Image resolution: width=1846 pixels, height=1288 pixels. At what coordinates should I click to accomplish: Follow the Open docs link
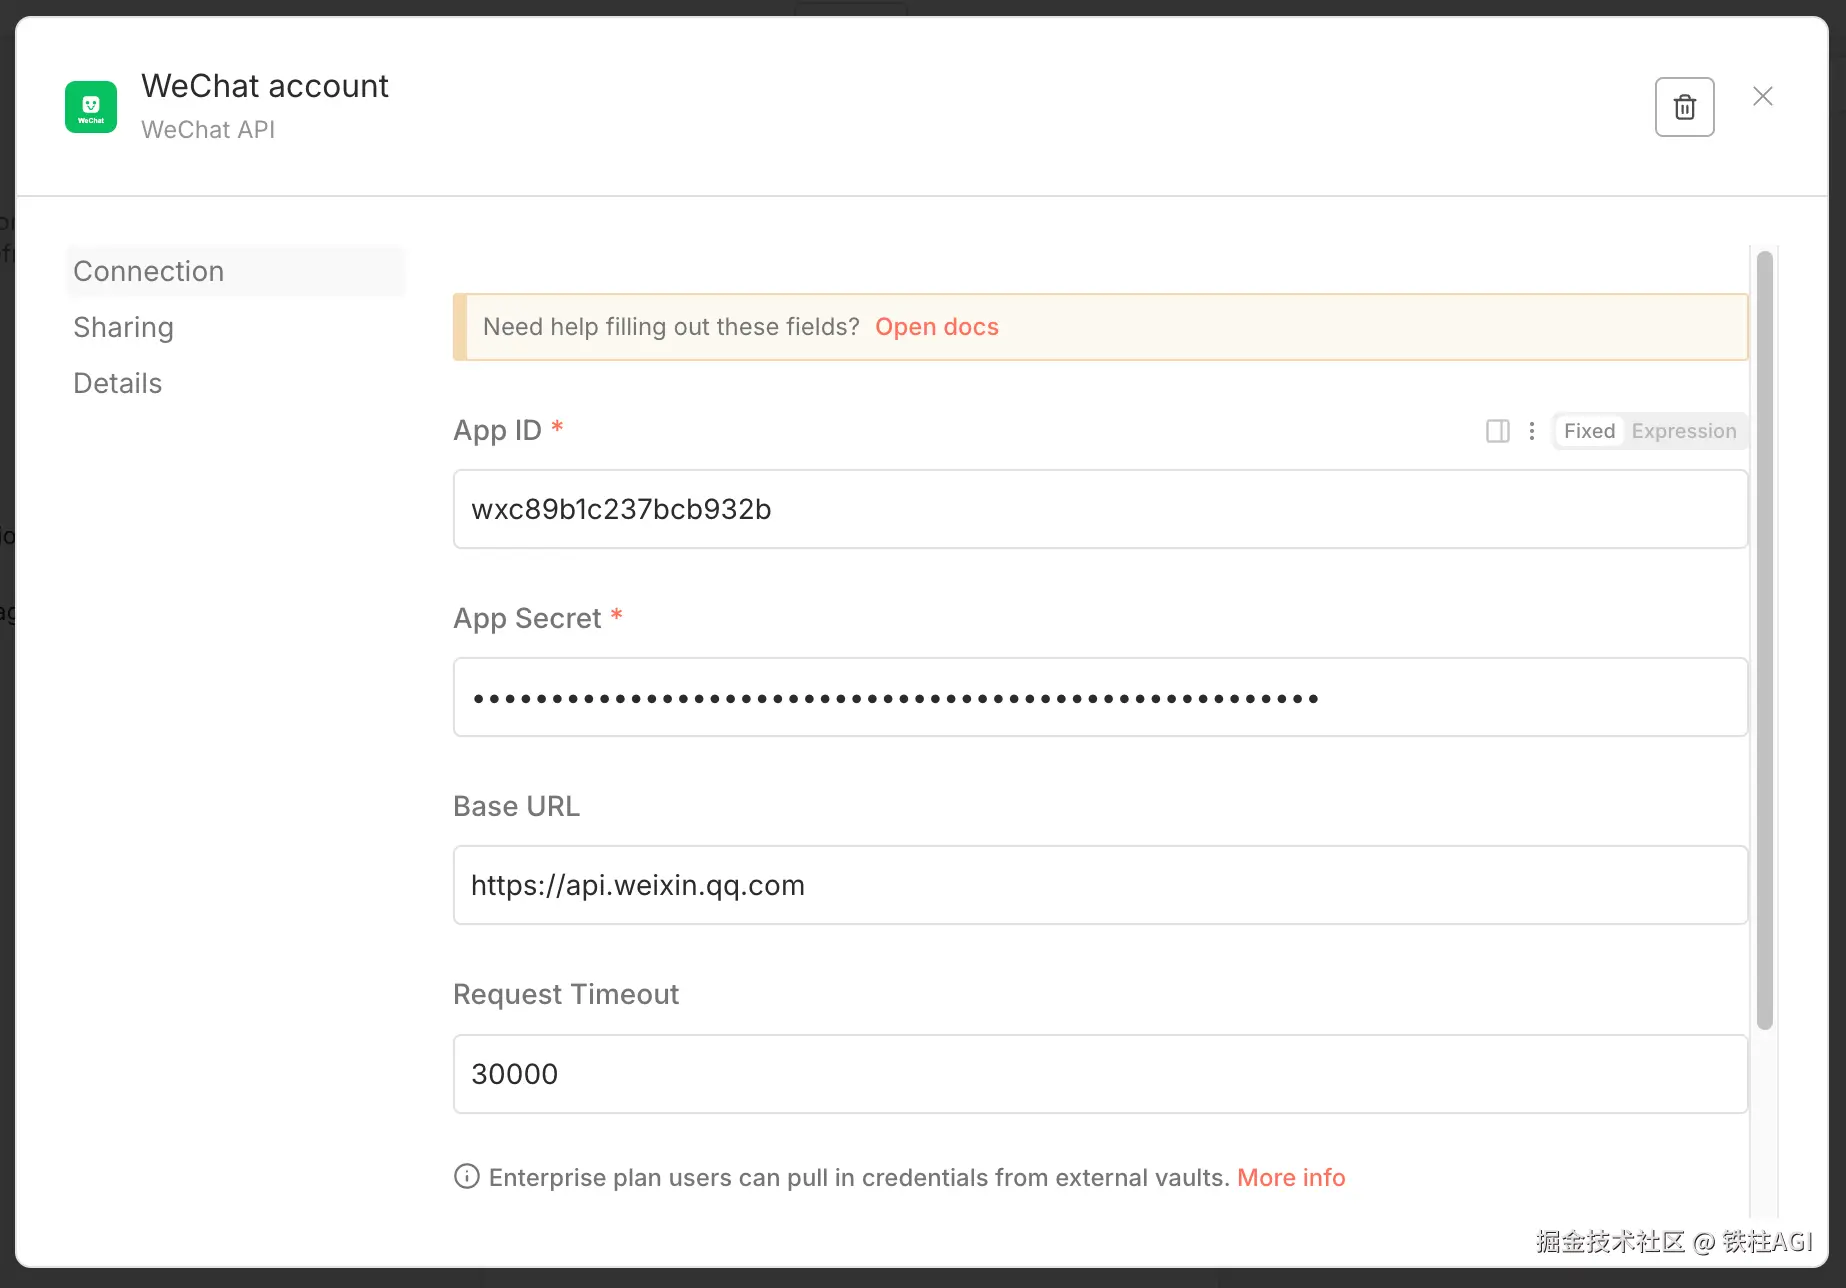936,327
